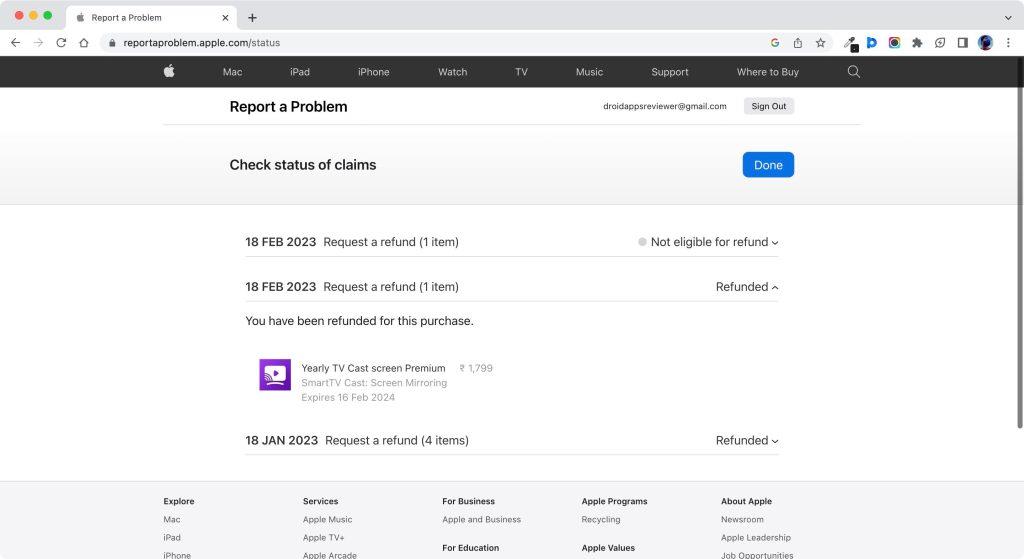Click Expires 16 Feb 2024 text

point(348,397)
